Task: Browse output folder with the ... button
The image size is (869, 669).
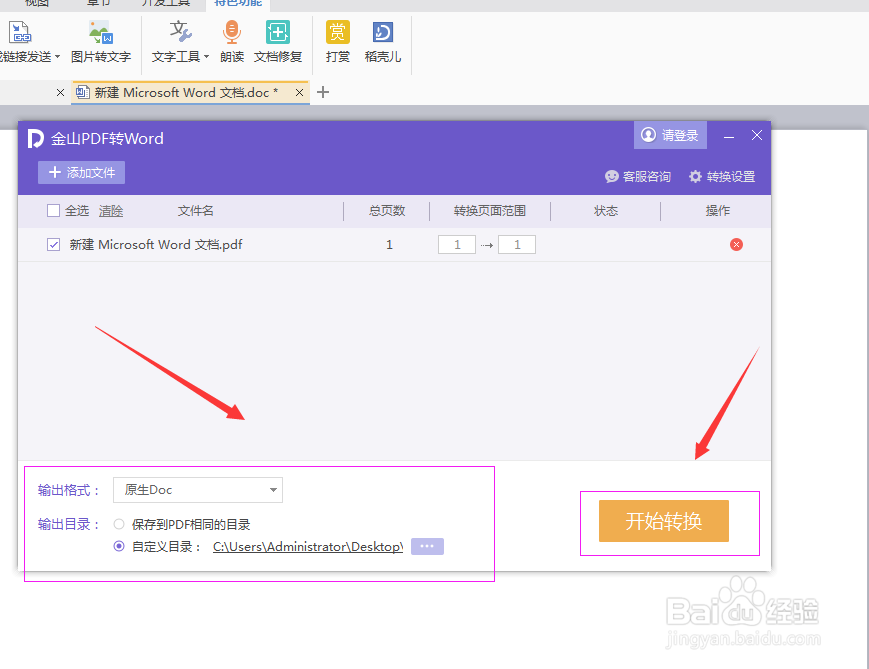Action: coord(427,546)
